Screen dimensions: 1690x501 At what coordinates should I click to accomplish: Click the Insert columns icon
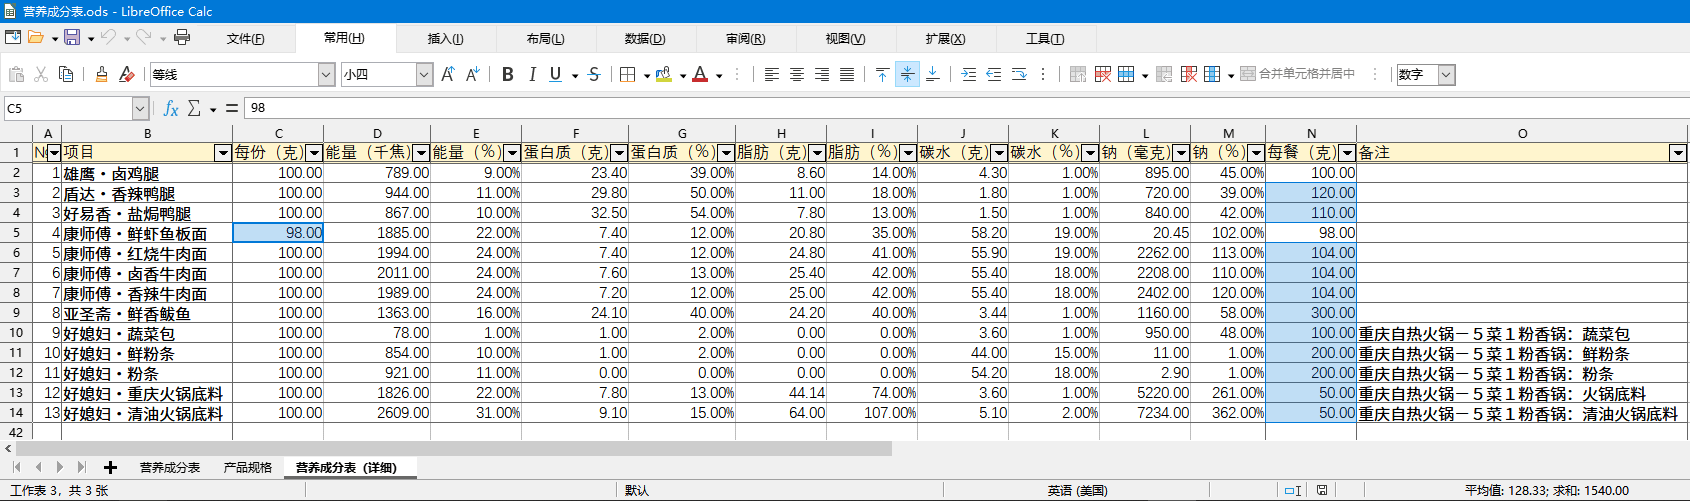pyautogui.click(x=1213, y=74)
